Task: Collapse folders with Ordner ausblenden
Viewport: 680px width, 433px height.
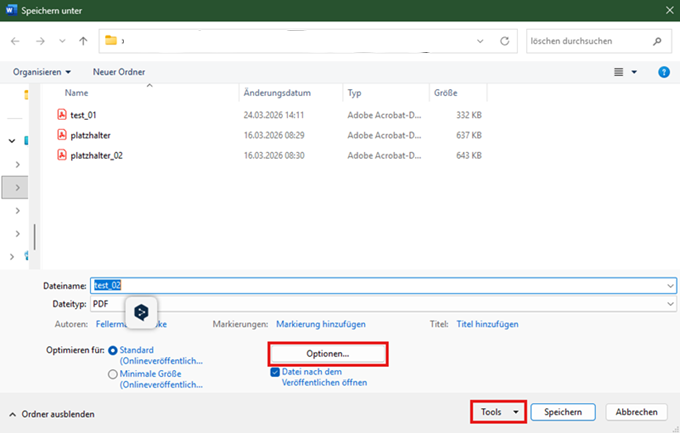Action: 52,414
